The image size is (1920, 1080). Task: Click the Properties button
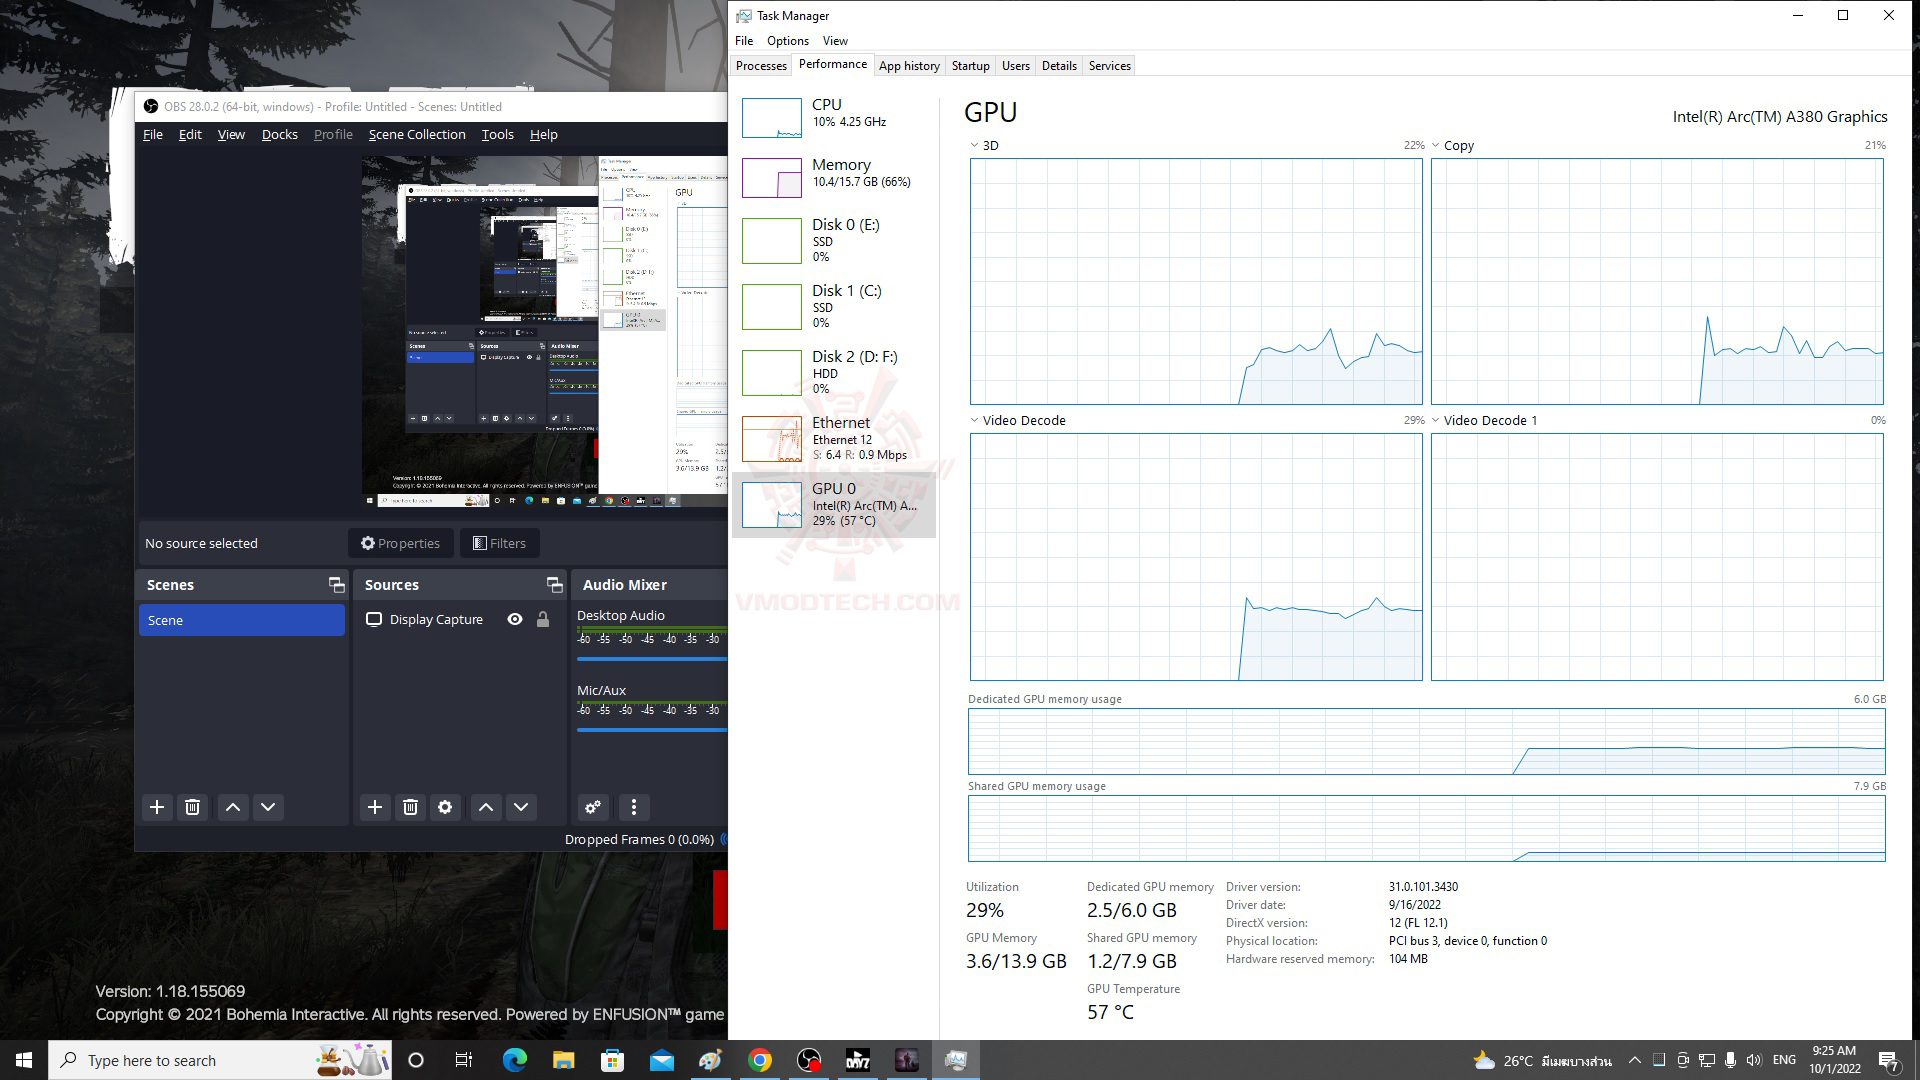pos(401,543)
